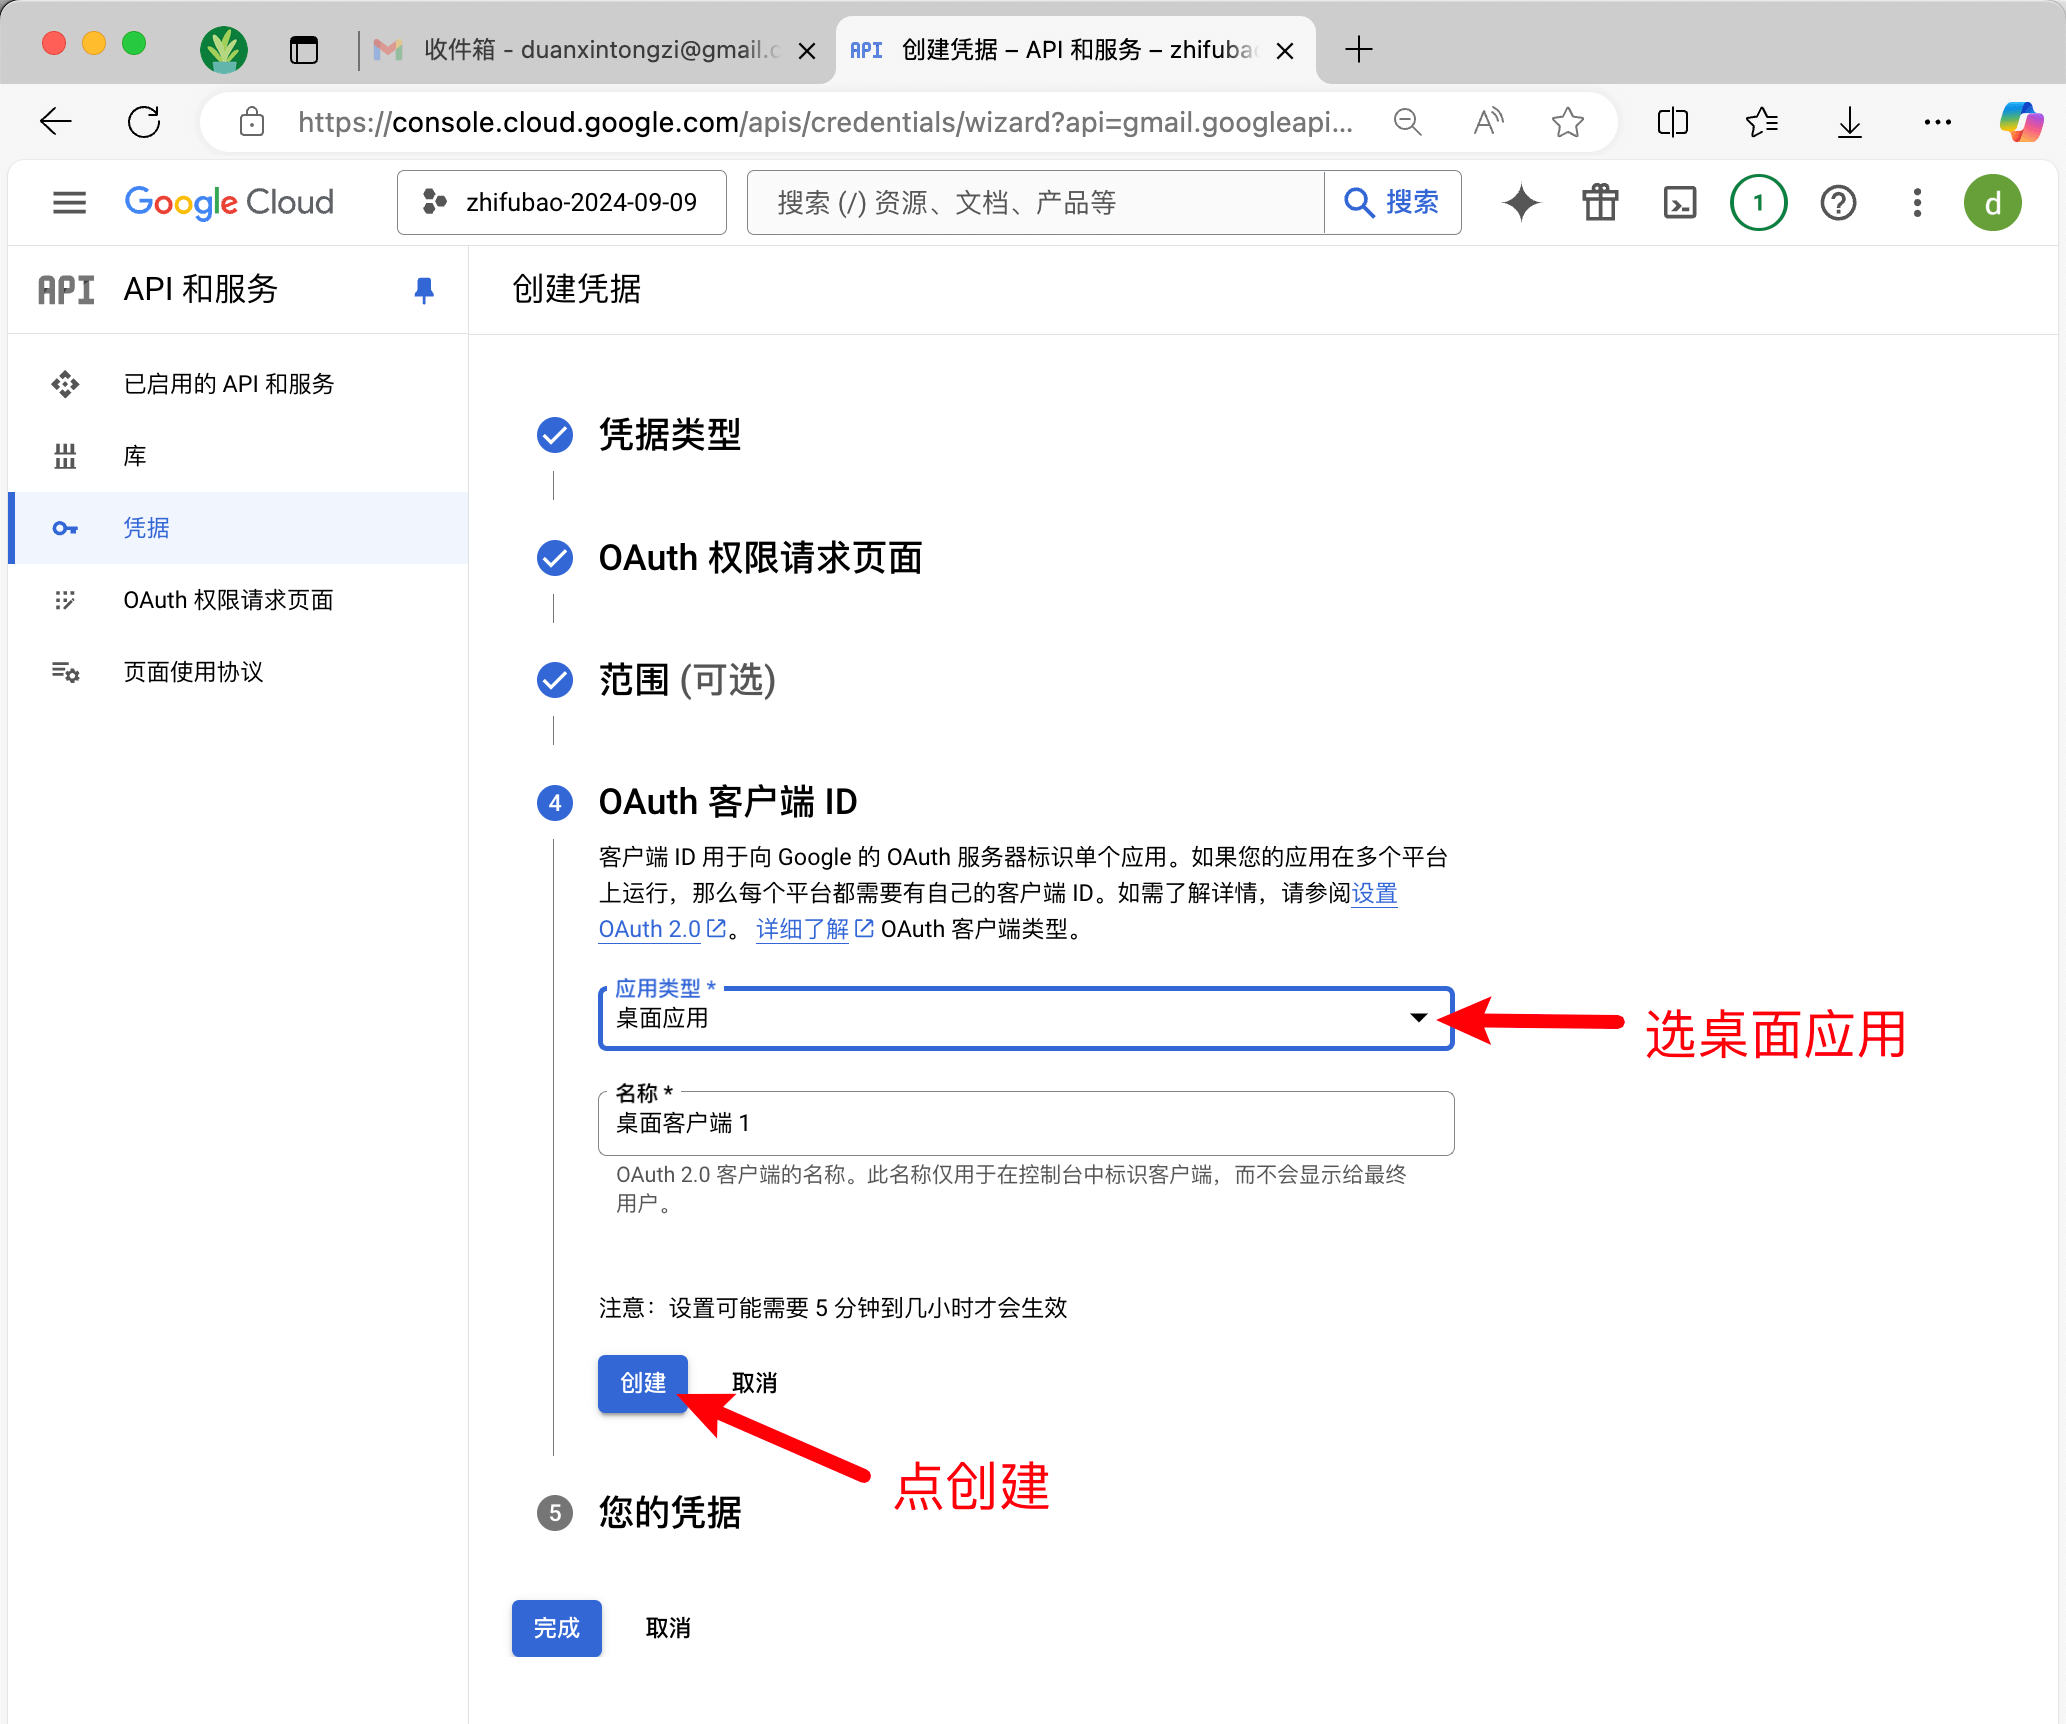
Task: Open the 应用类型 dropdown showing 桌面应用
Action: 1024,1019
